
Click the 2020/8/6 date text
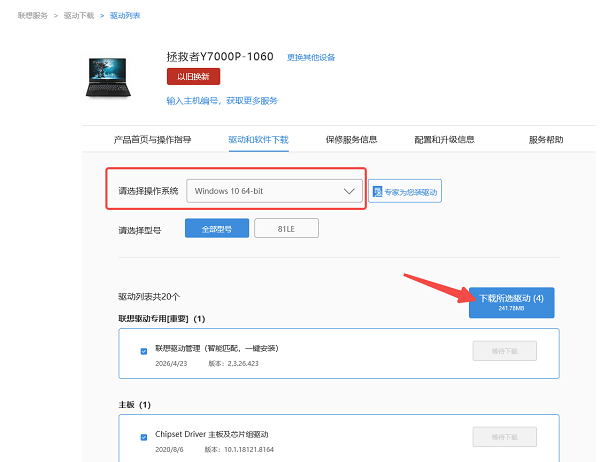pos(169,449)
